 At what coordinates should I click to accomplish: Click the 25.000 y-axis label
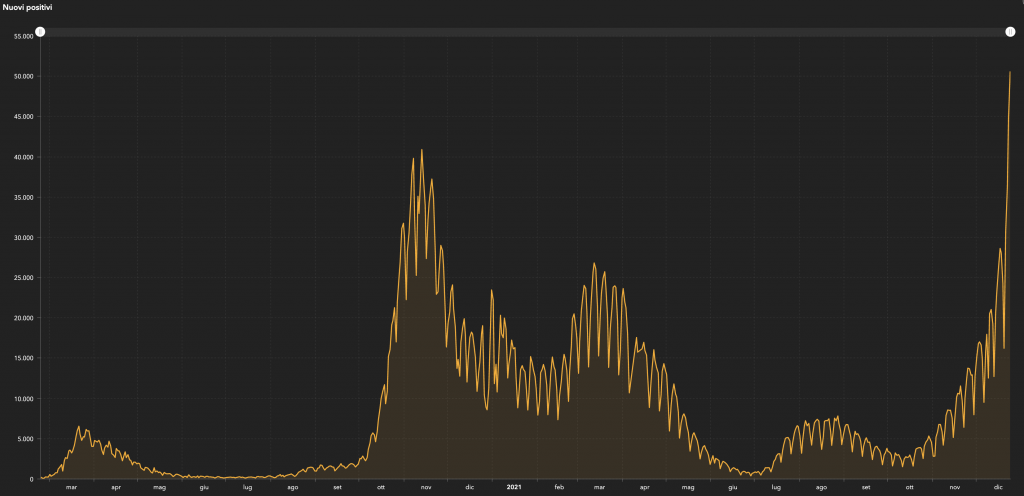23,278
